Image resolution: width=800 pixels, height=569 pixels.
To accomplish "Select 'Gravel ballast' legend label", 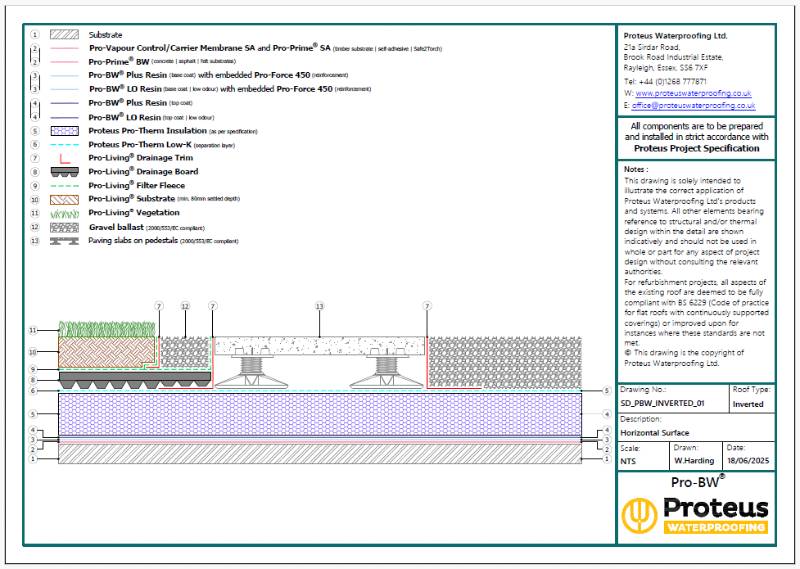I will [x=116, y=227].
